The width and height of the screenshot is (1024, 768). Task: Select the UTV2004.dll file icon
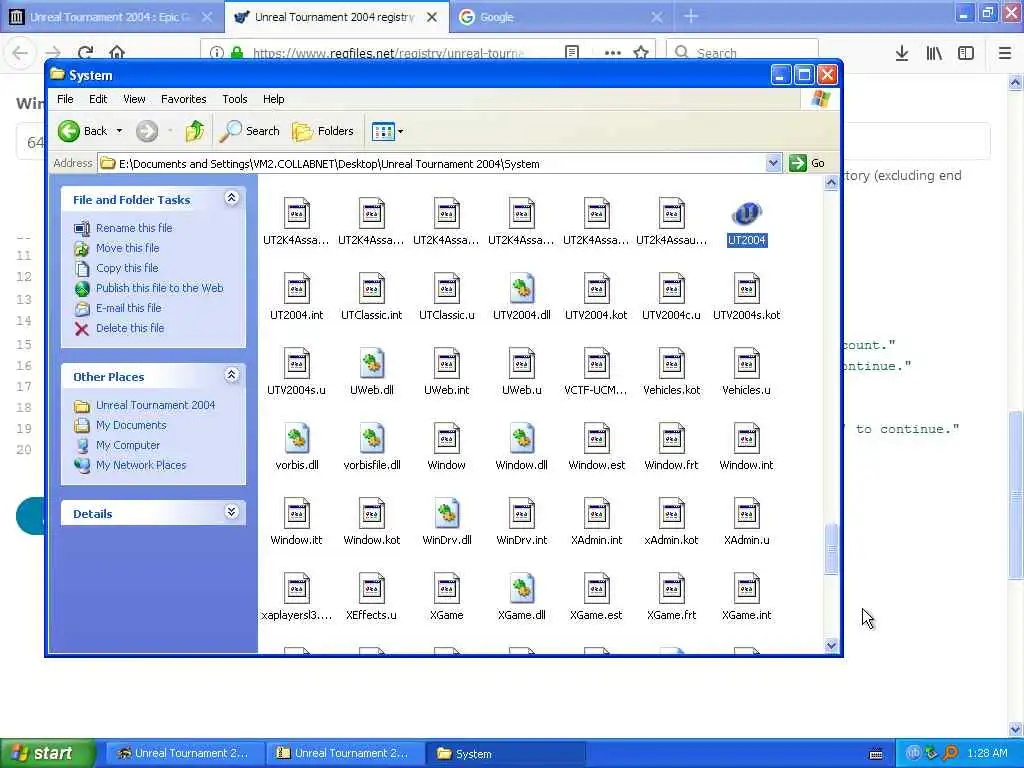[522, 289]
